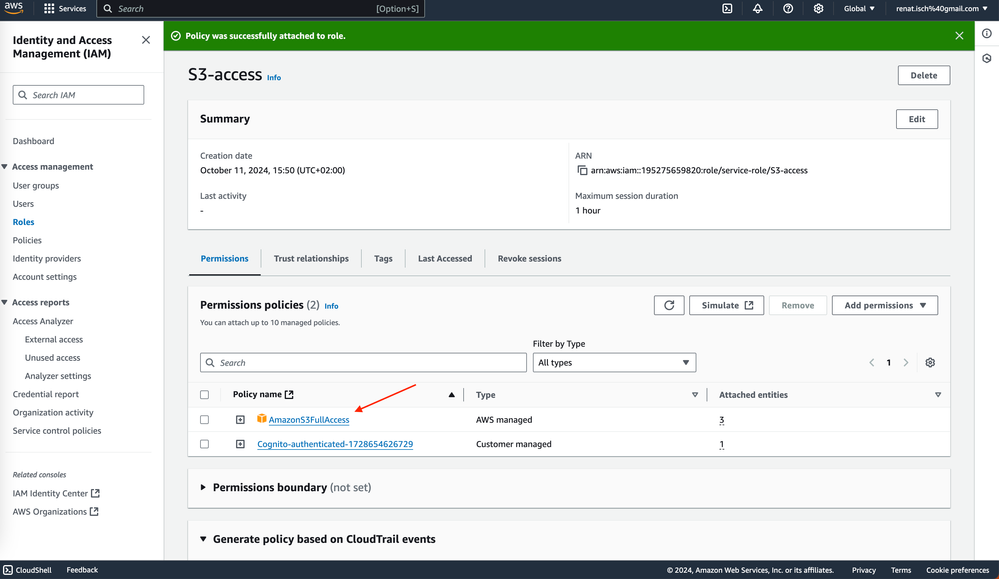The image size is (999, 579).
Task: Sort the Type column
Action: (x=695, y=395)
